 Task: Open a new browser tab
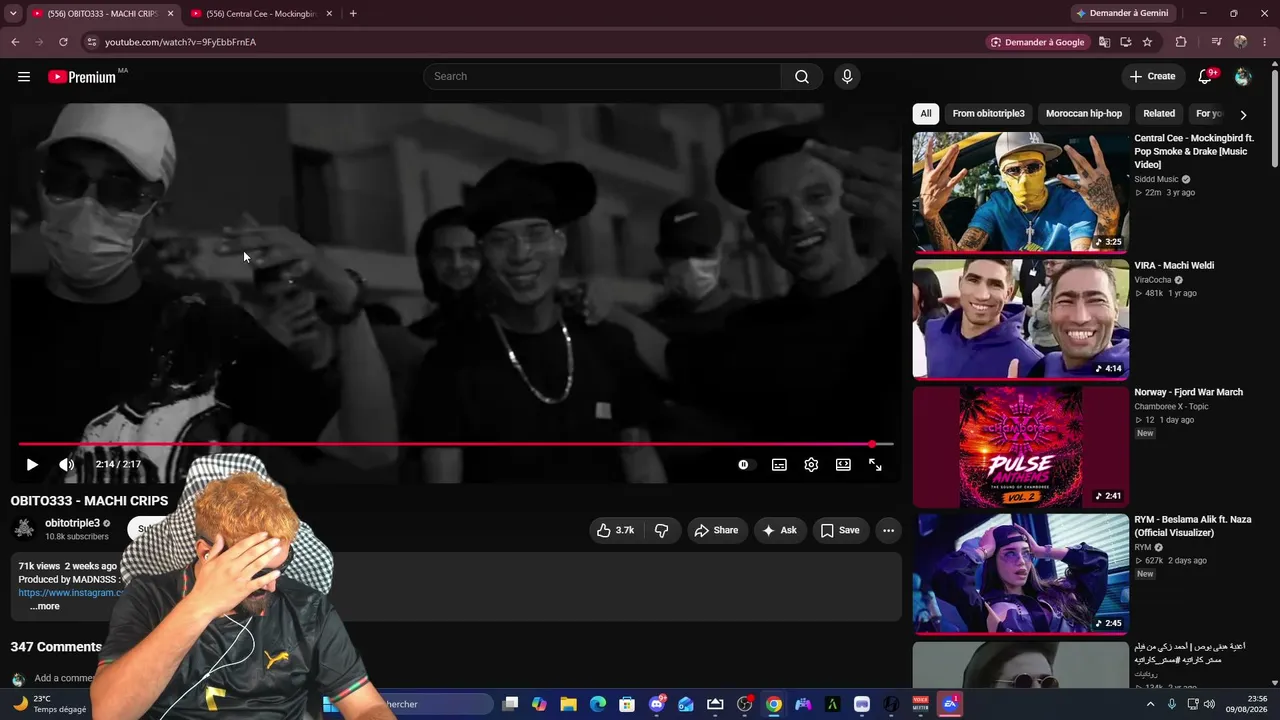[353, 14]
